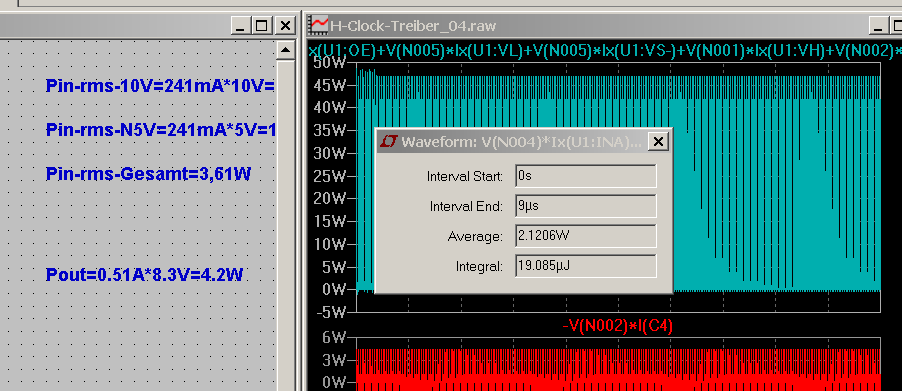Minimize the H-Clock-Treiber_04.raw plot window
902x391 pixels.
[x=878, y=25]
